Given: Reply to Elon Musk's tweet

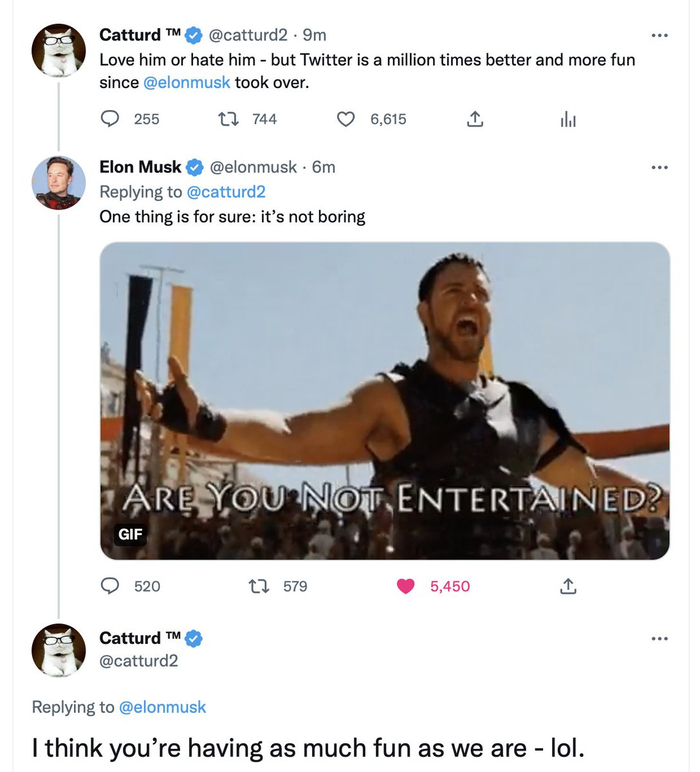Looking at the screenshot, I should click(111, 586).
